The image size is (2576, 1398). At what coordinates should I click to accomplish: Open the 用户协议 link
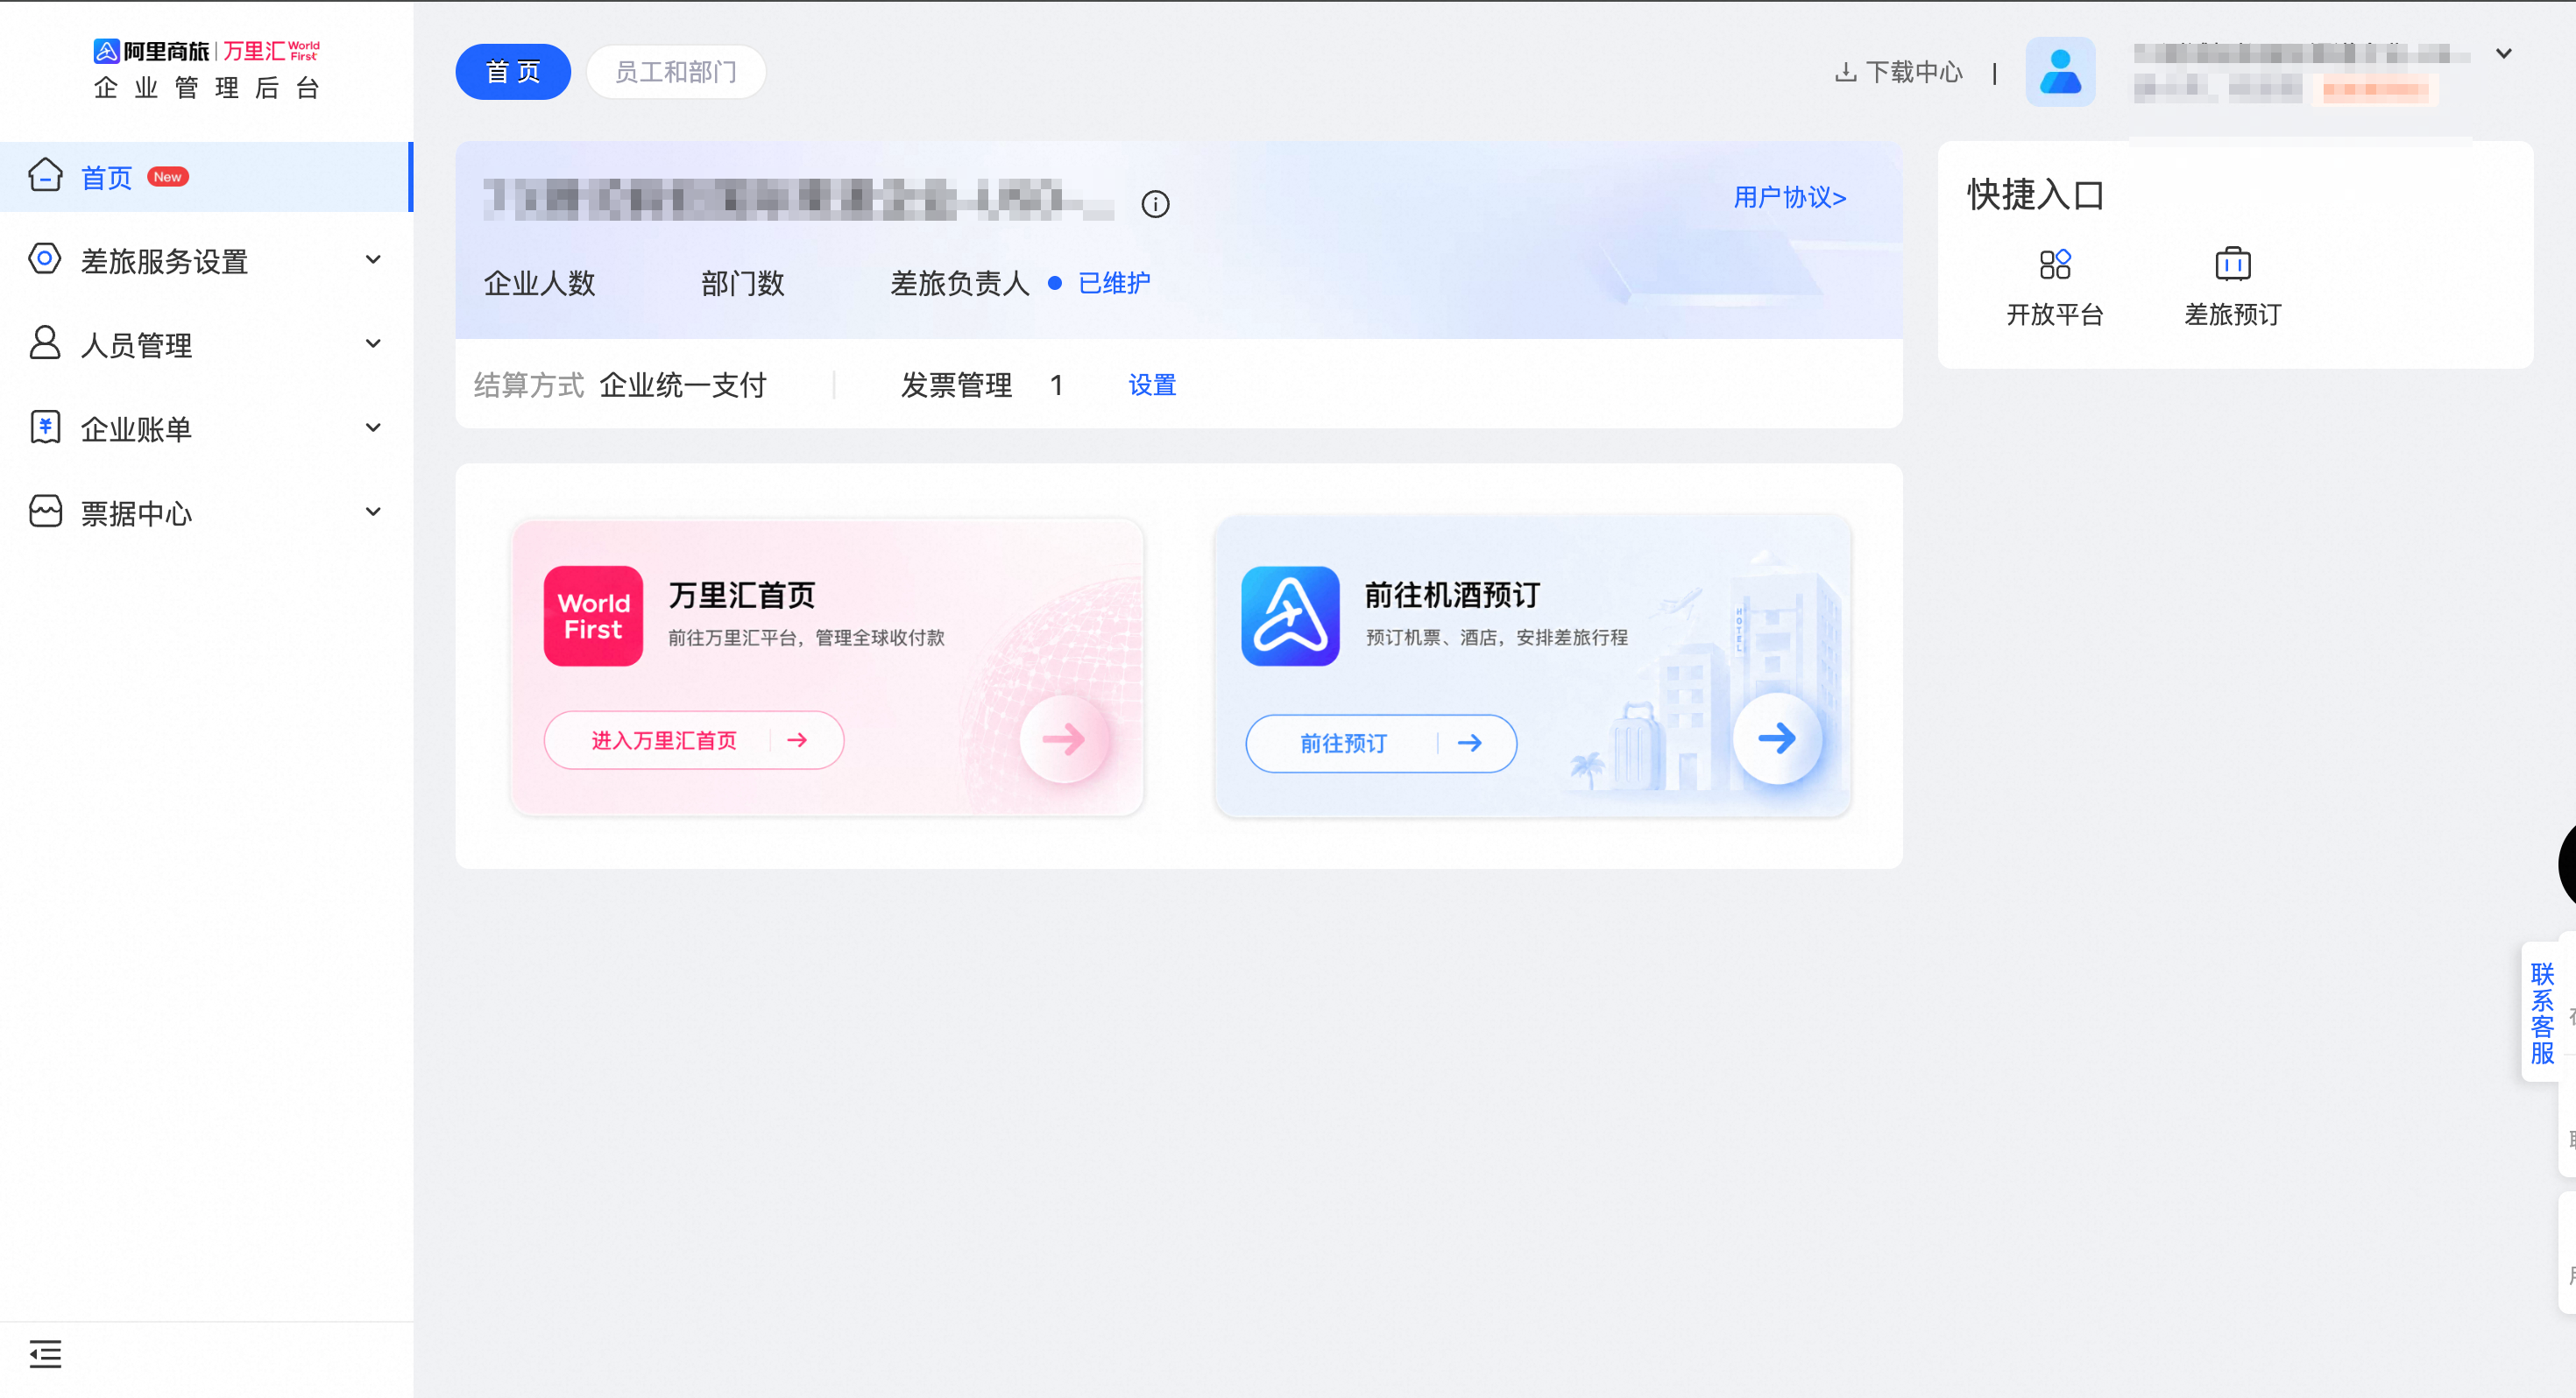pos(1789,197)
